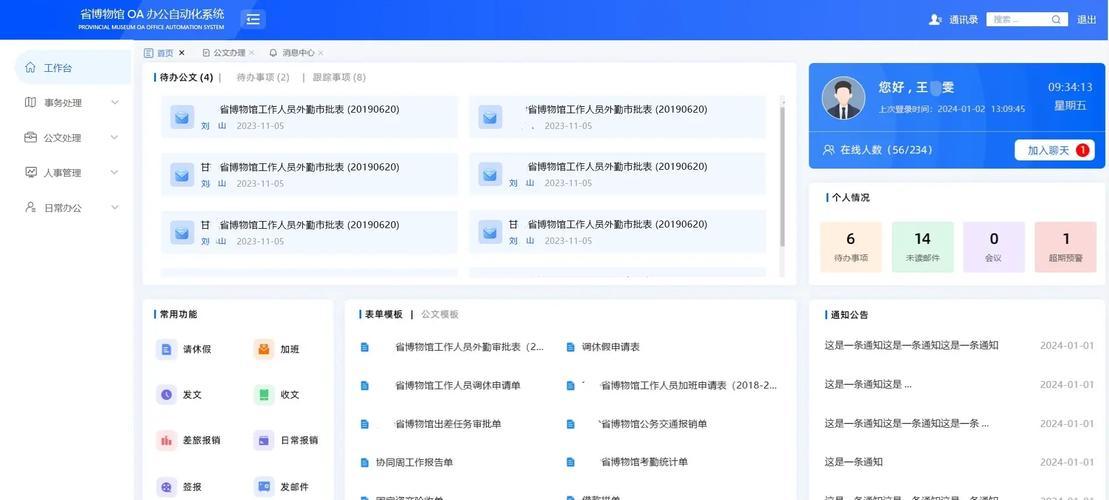Select the 待办事项 (2) tab
Viewport: 1109px width, 500px height.
point(262,78)
